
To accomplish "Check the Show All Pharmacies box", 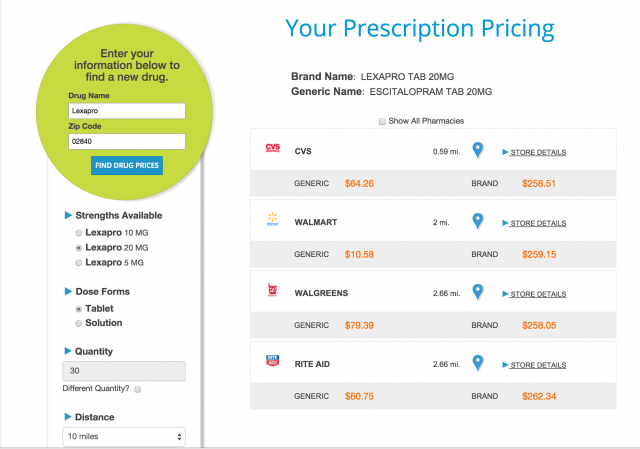I will 382,121.
